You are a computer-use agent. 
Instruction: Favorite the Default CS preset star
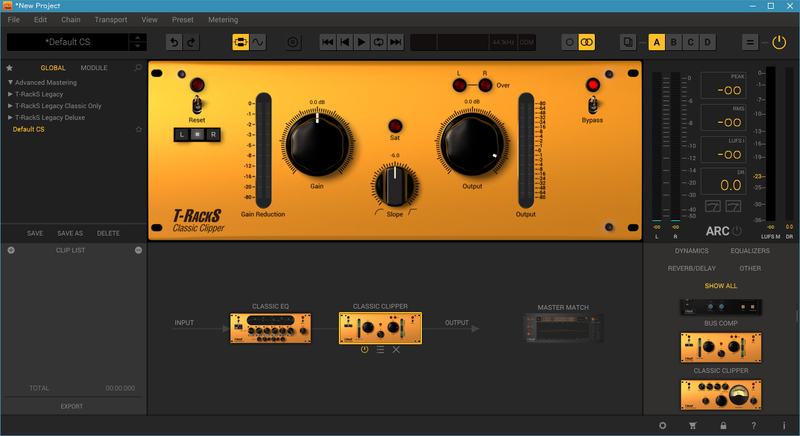click(x=139, y=130)
